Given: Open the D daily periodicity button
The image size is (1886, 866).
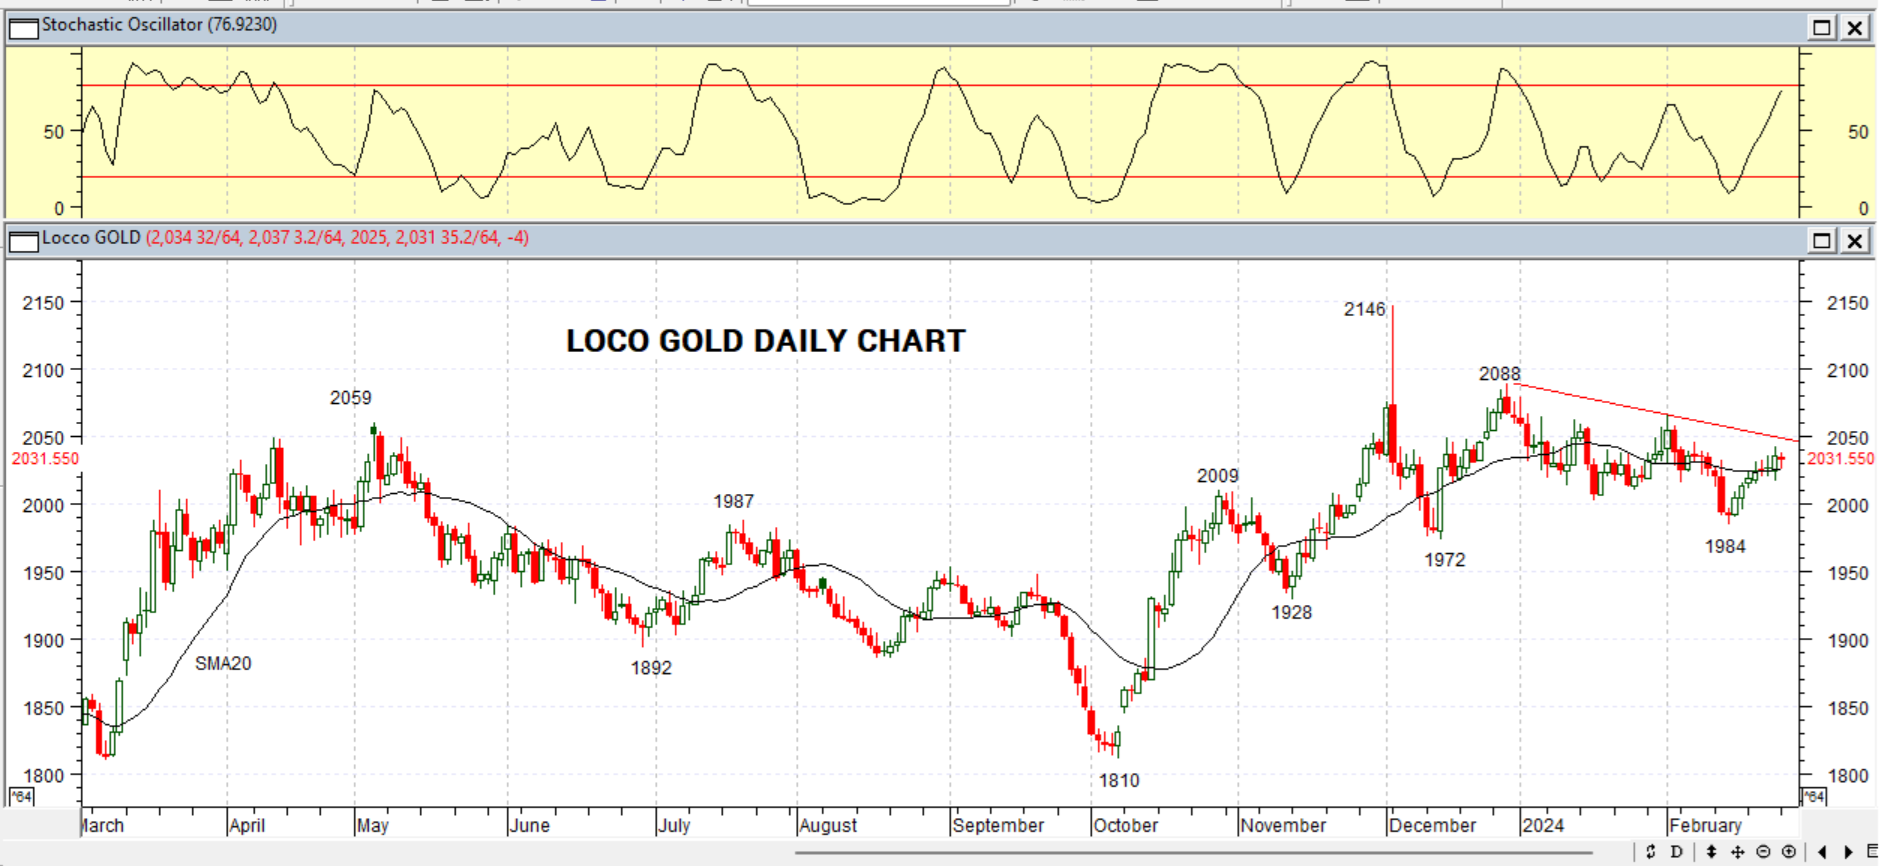Looking at the screenshot, I should (1677, 852).
